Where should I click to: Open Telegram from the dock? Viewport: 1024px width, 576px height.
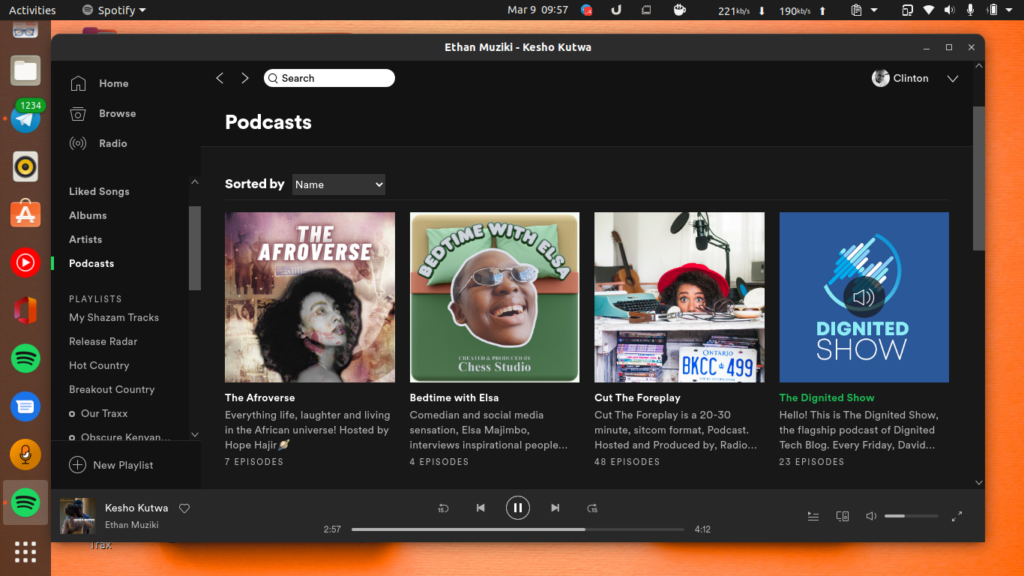(25, 119)
